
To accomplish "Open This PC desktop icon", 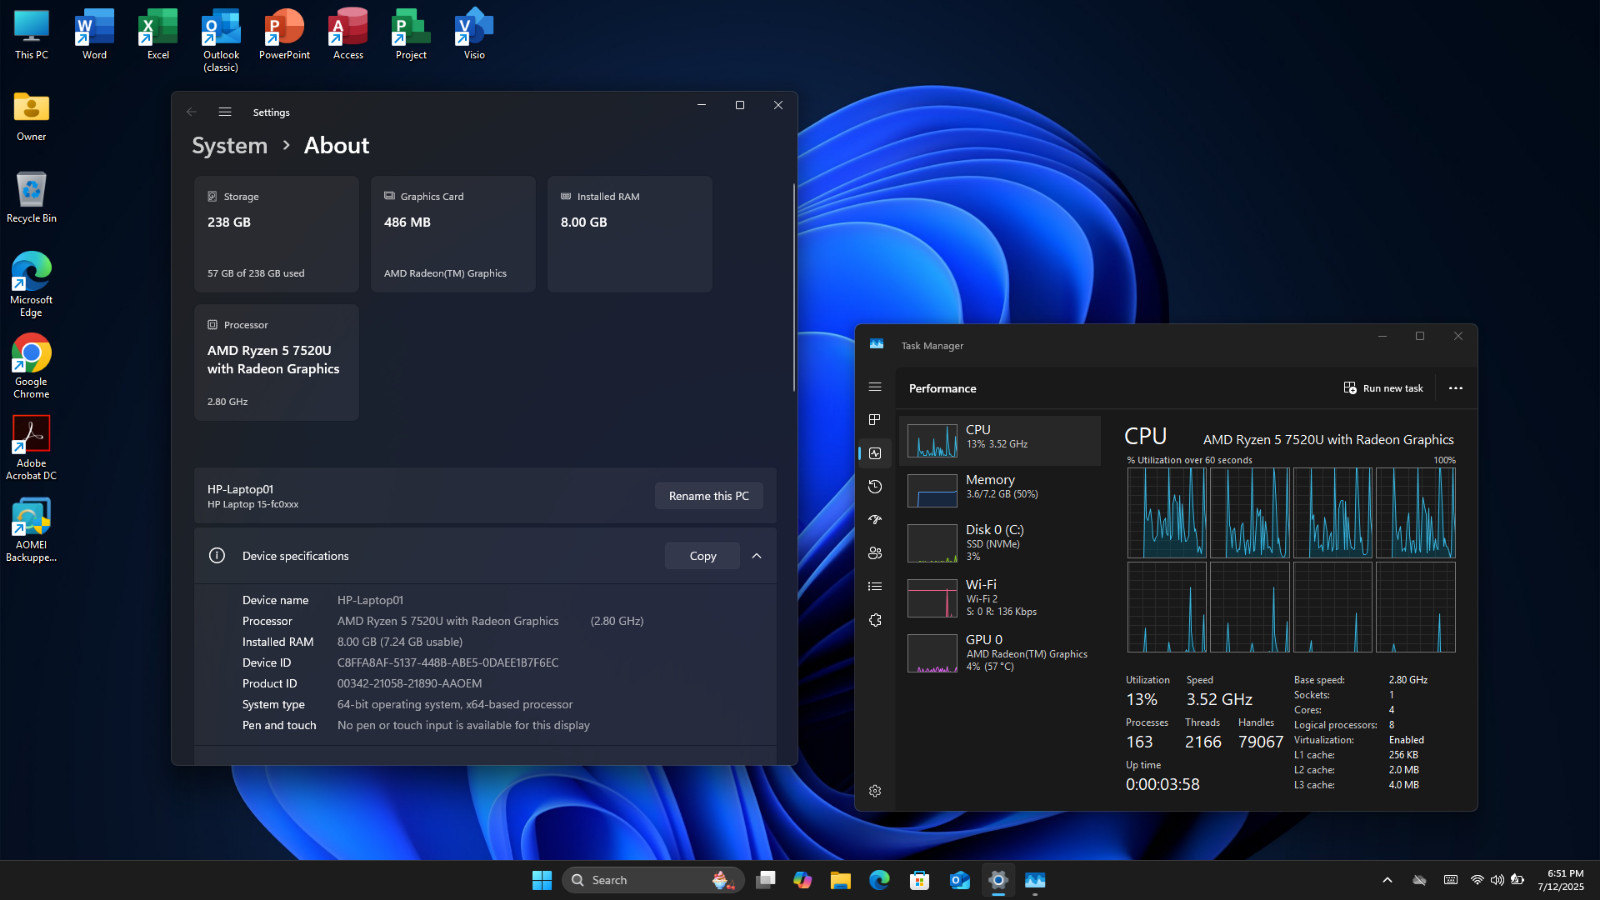I will pyautogui.click(x=31, y=36).
